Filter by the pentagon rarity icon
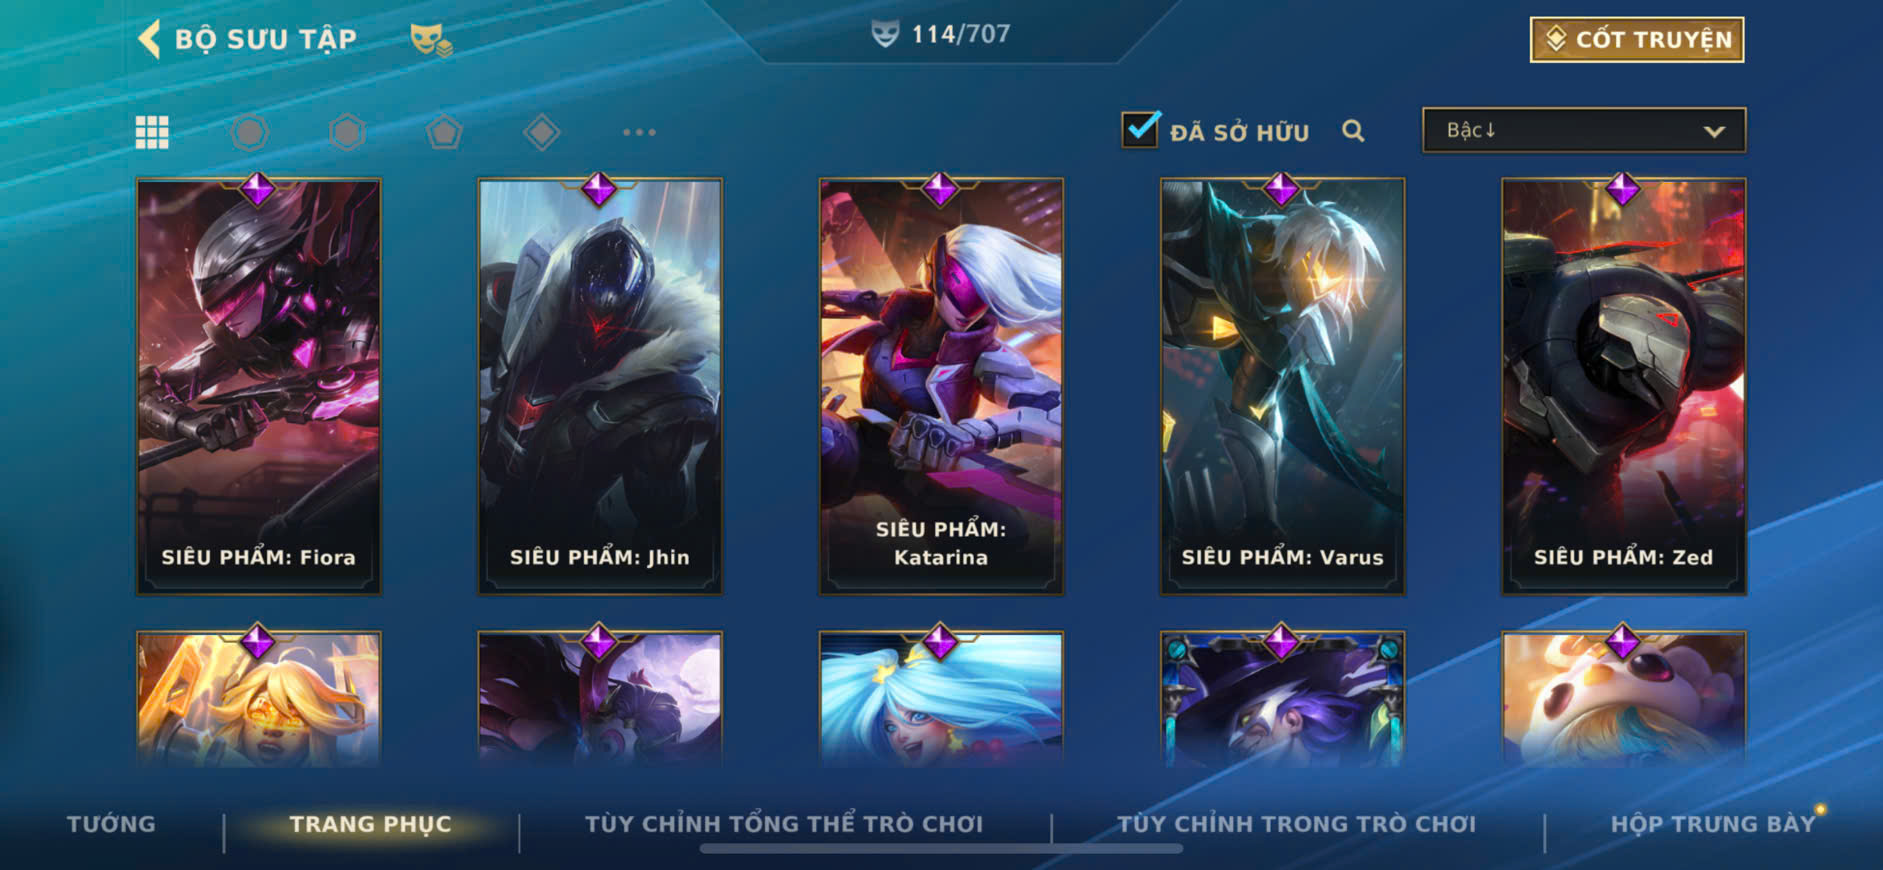This screenshot has width=1883, height=870. [x=444, y=132]
